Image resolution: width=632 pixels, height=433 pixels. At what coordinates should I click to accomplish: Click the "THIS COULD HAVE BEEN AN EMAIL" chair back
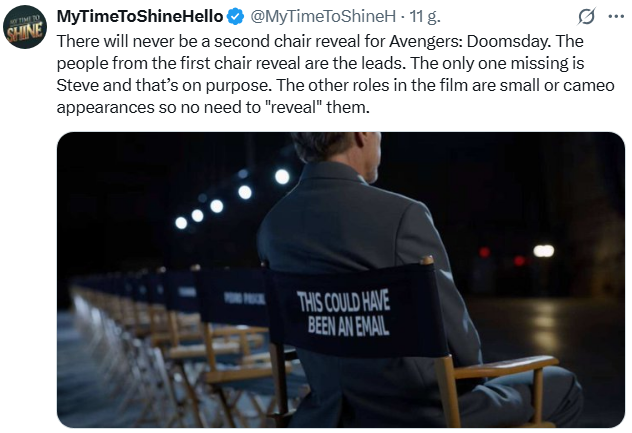click(344, 314)
